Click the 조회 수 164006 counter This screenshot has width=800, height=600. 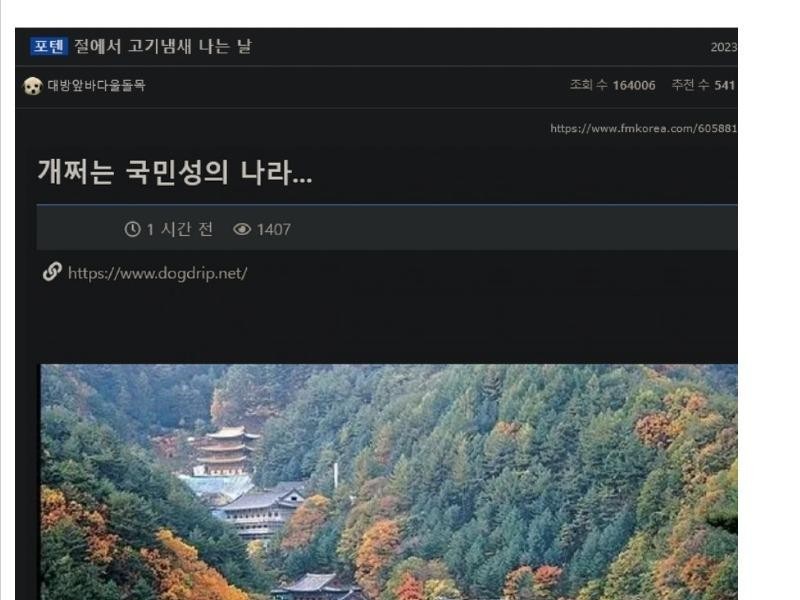(612, 85)
